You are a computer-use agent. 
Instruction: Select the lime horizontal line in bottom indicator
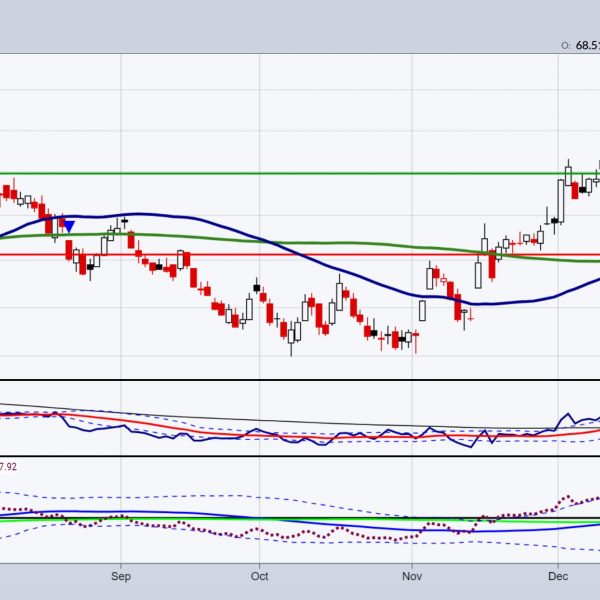[300, 520]
